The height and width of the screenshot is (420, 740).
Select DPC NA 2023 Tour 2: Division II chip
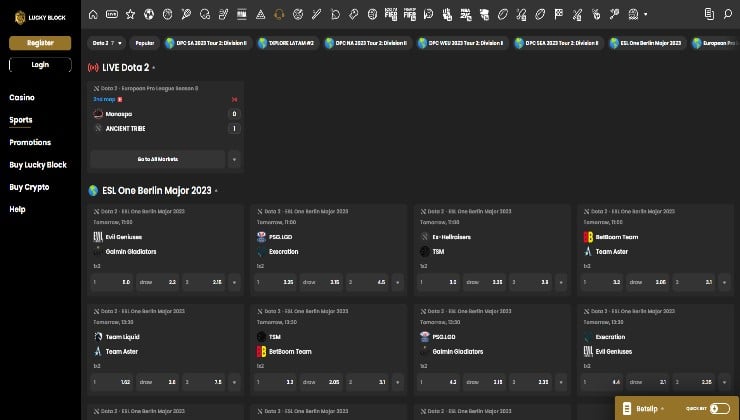[x=368, y=43]
